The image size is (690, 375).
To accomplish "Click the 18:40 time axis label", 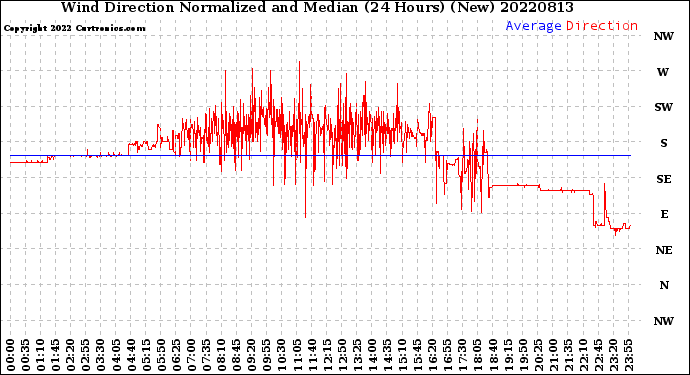I will click(x=492, y=355).
